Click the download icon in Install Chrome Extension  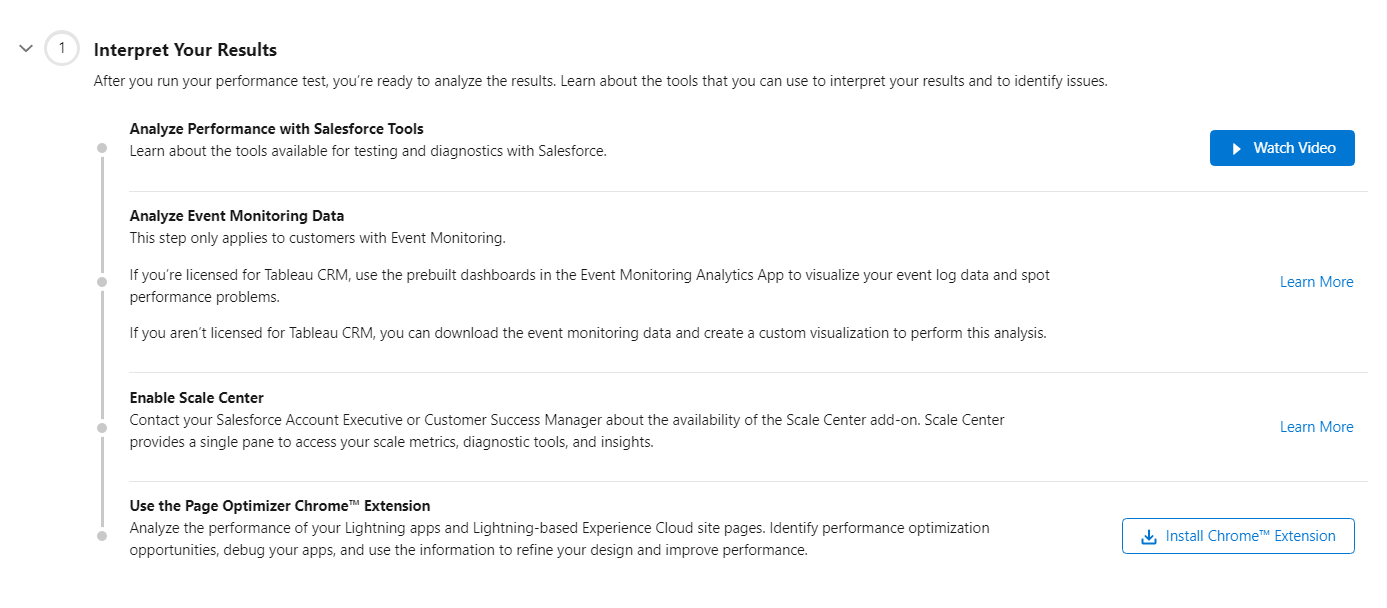pos(1149,536)
